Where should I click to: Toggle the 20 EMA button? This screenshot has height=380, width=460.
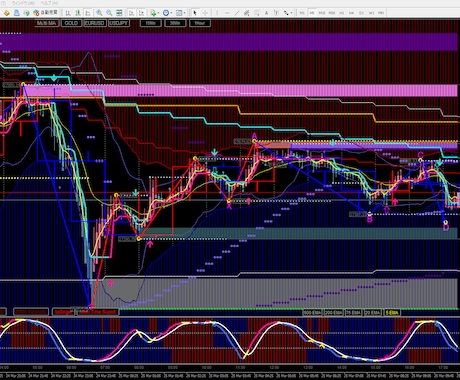coord(372,313)
